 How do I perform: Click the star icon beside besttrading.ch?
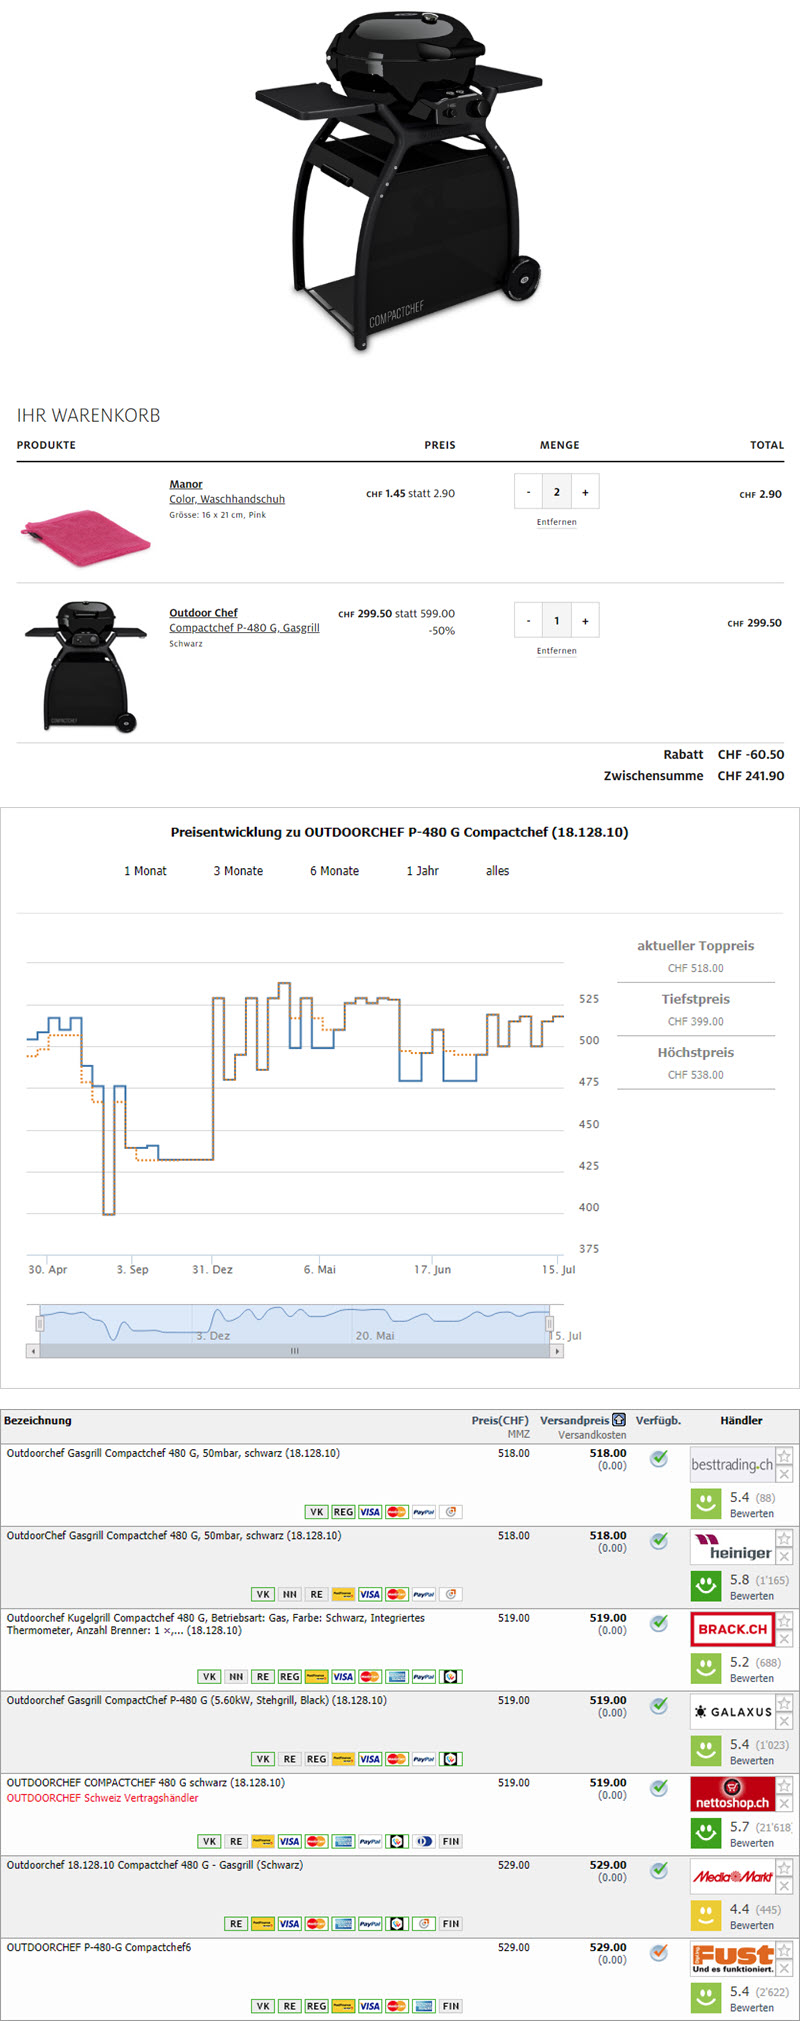[784, 1456]
